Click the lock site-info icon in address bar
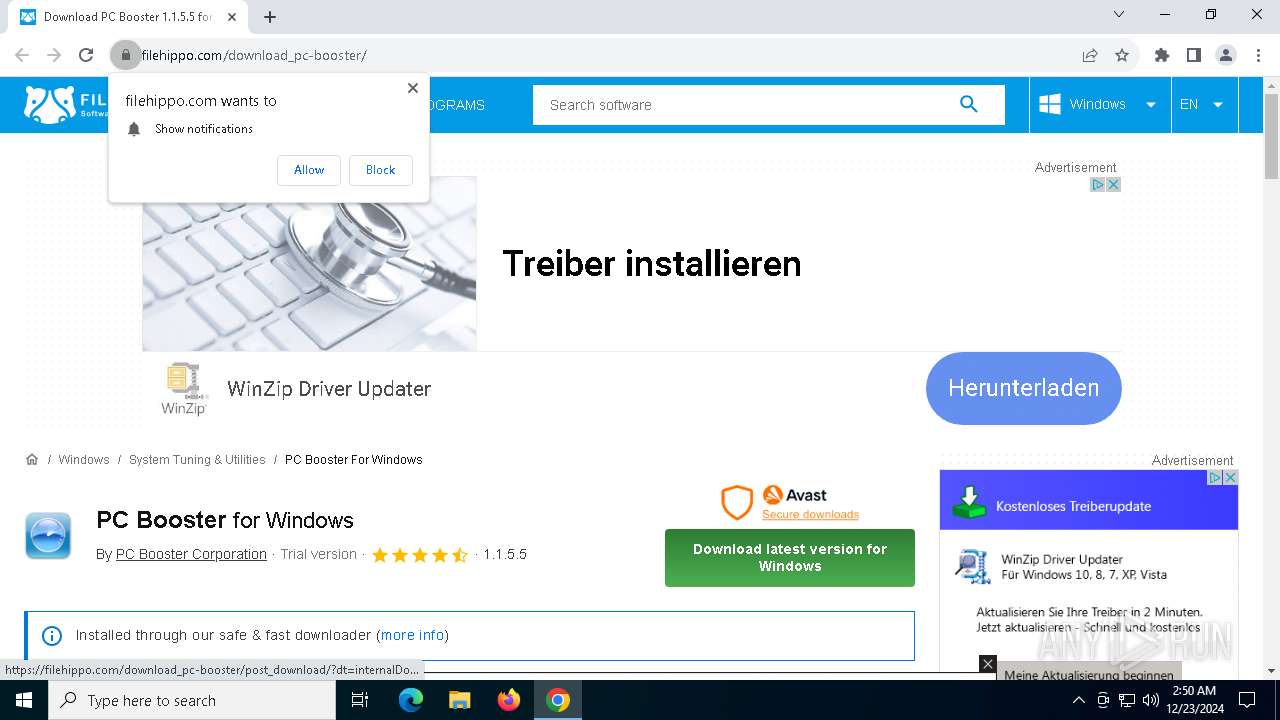Screen dimensions: 1280x720 [125, 55]
